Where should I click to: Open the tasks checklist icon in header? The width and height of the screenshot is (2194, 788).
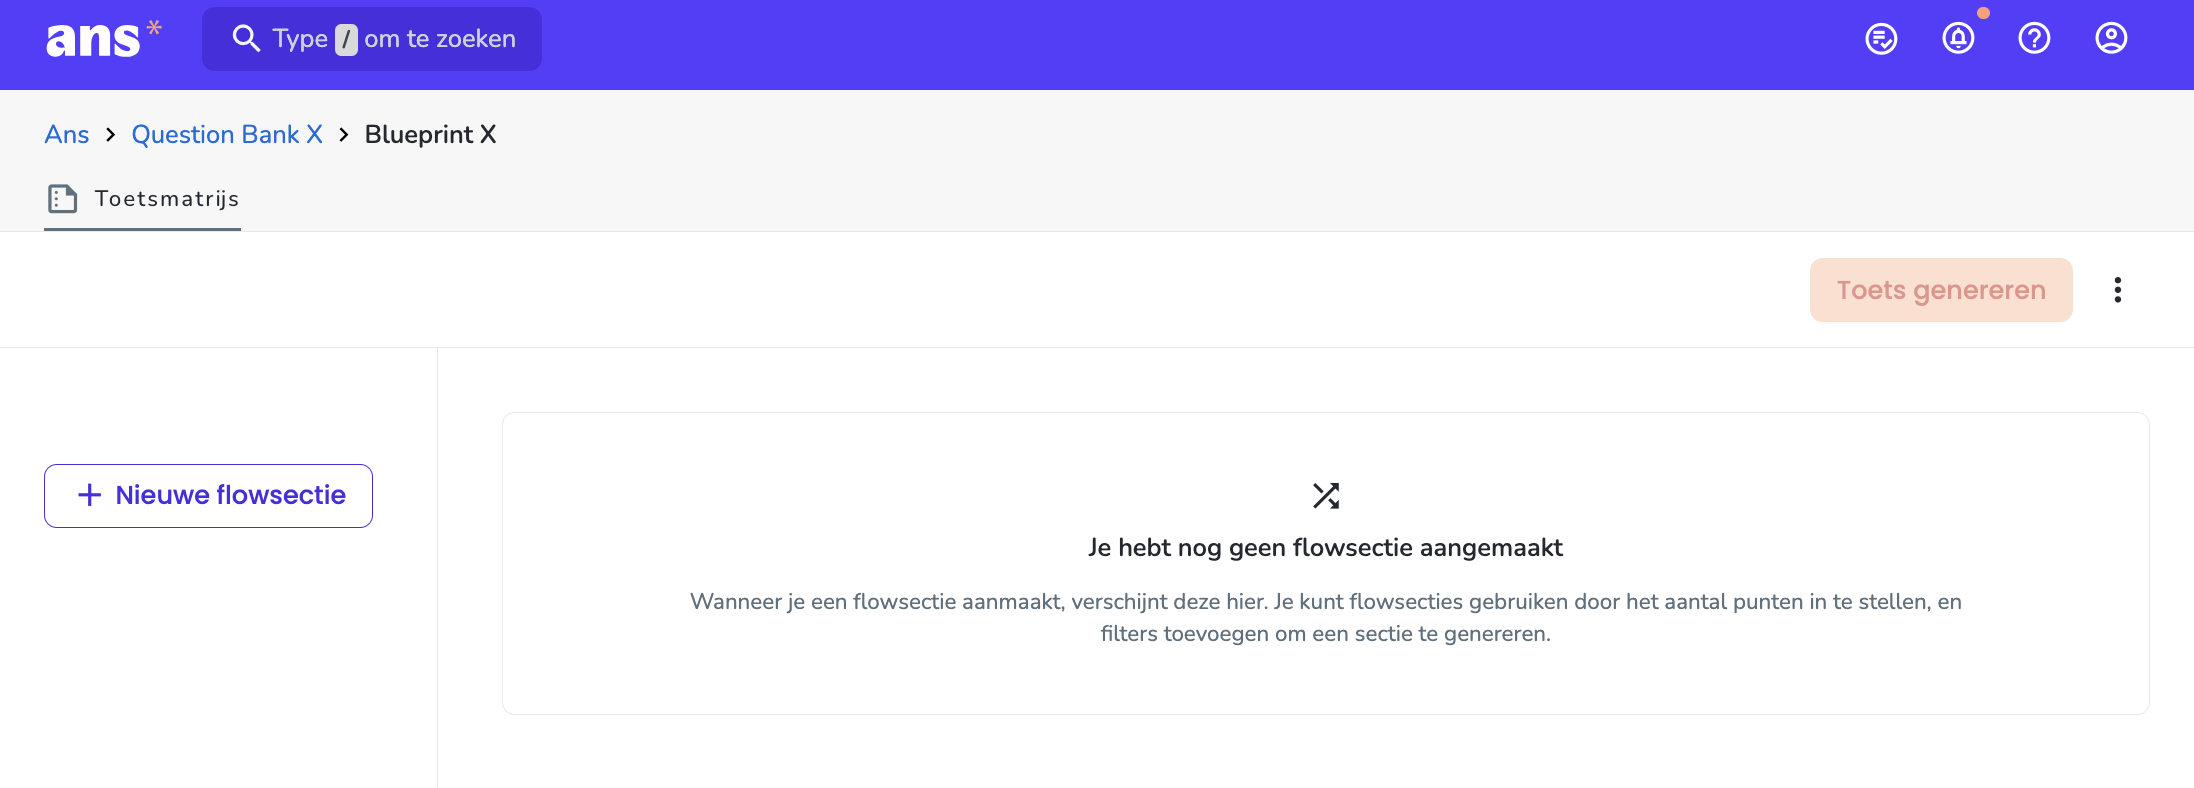pyautogui.click(x=1881, y=39)
